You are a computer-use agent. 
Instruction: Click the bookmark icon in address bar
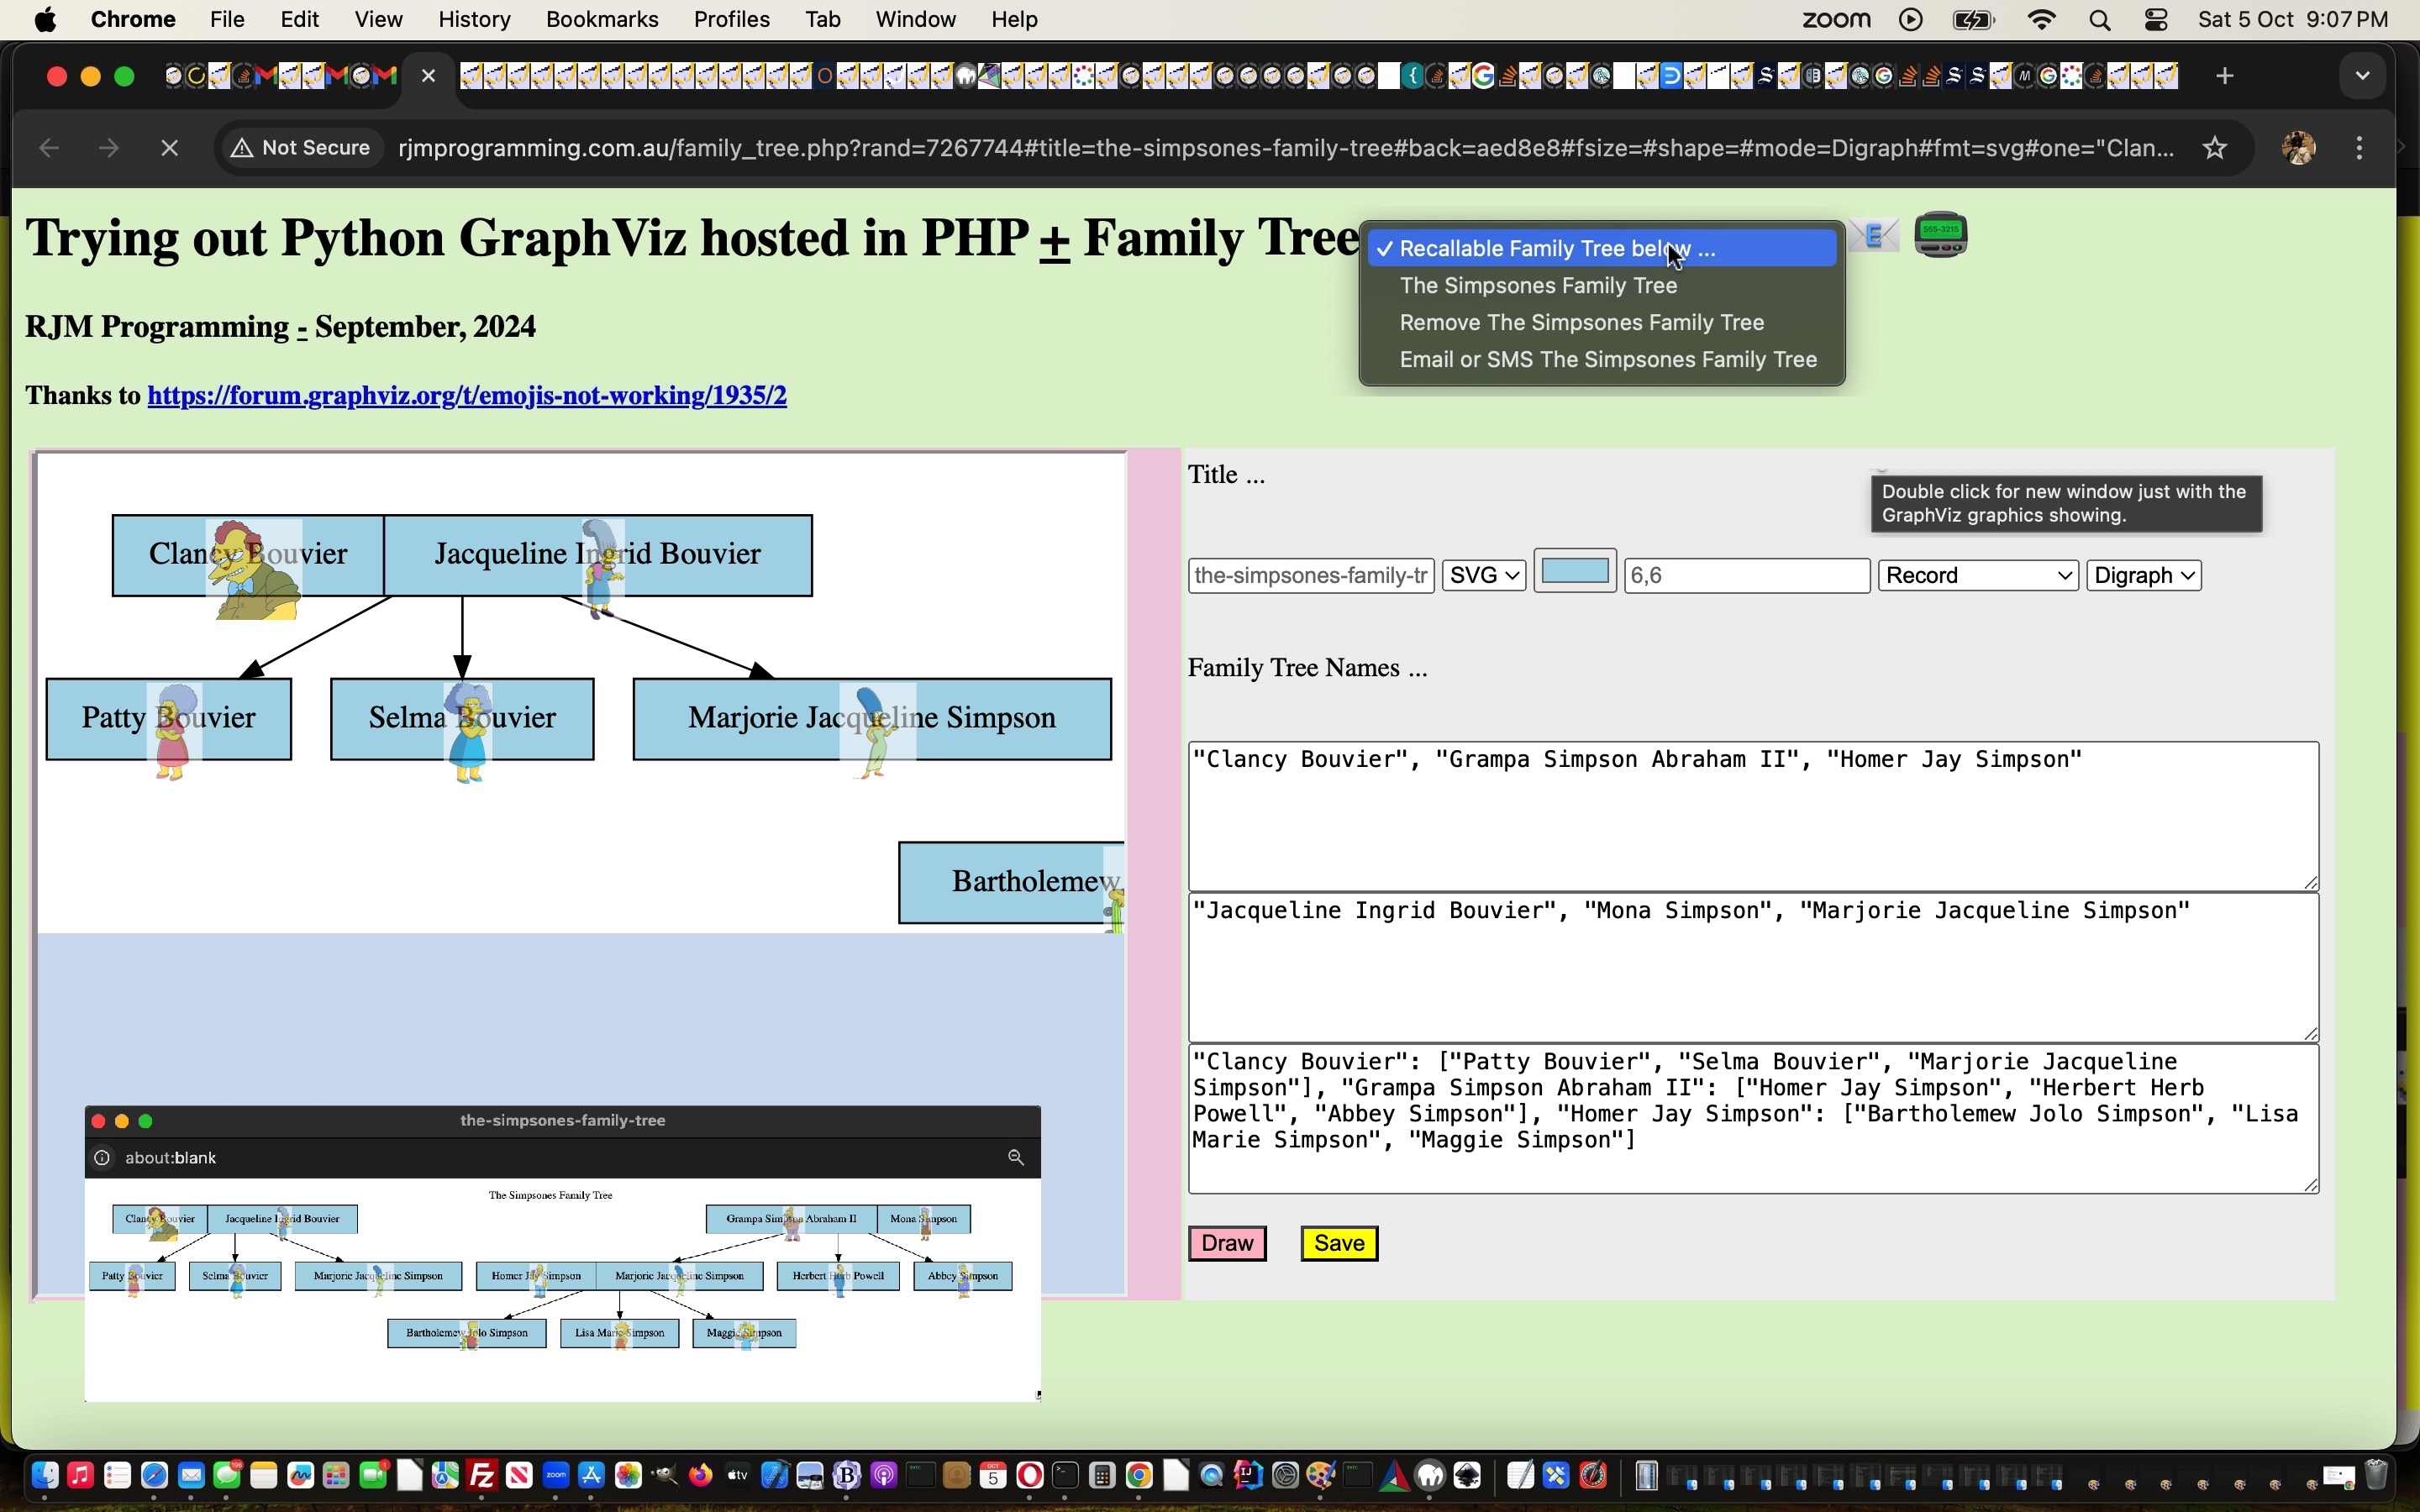click(2214, 148)
